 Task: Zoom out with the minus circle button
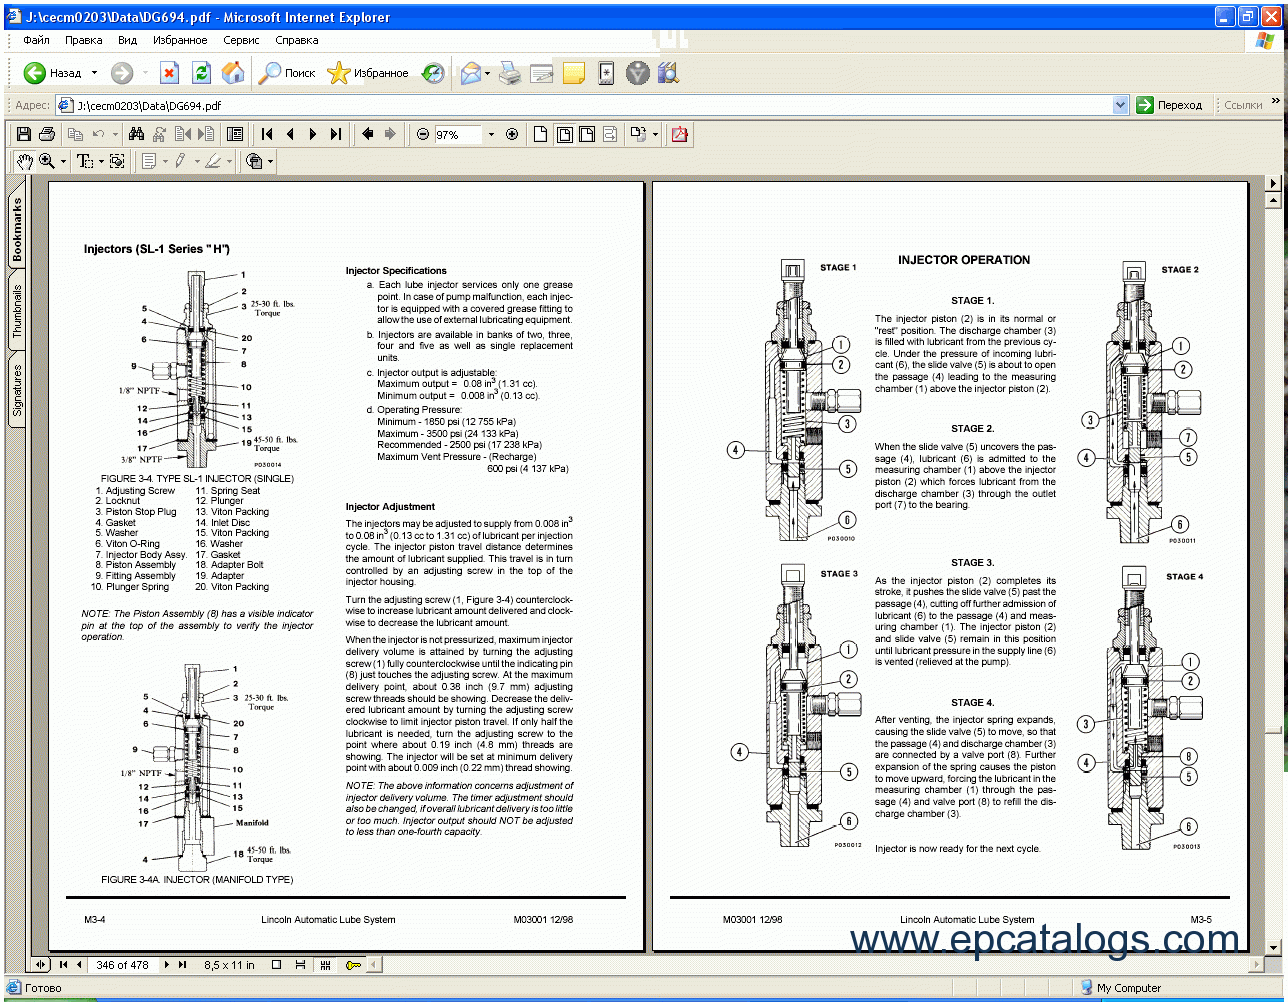pos(423,134)
